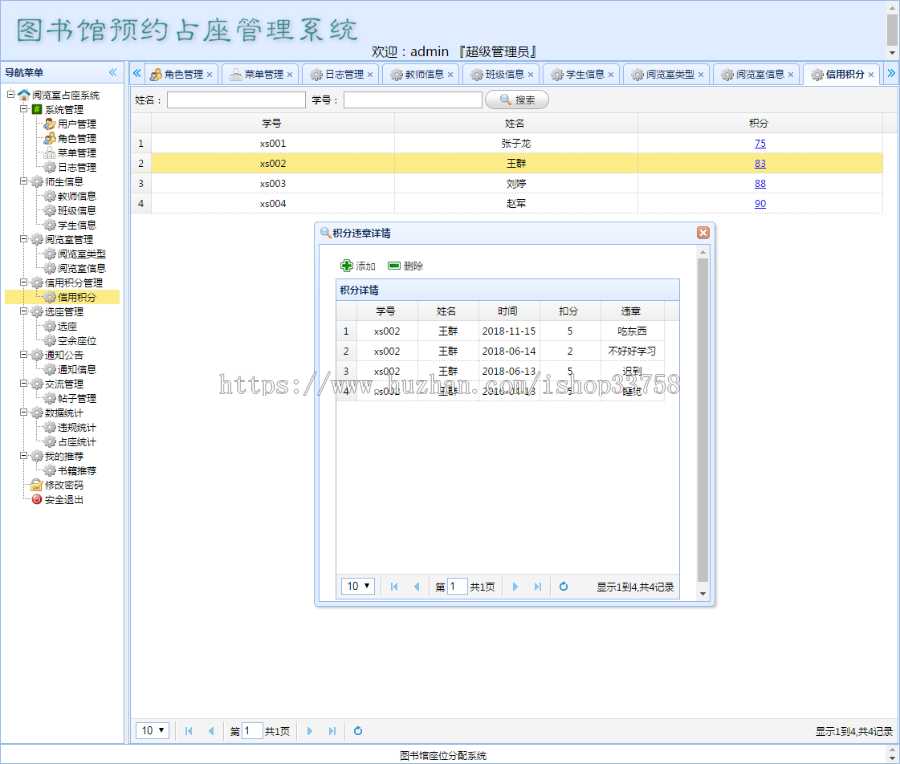
Task: Collapse the 系统管理 tree node
Action: 24,108
